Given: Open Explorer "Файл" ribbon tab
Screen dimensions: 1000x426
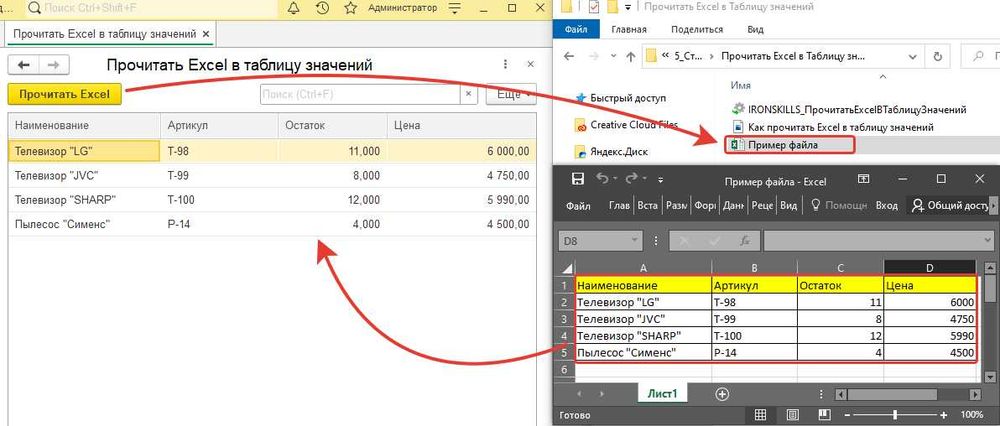Looking at the screenshot, I should pyautogui.click(x=578, y=29).
